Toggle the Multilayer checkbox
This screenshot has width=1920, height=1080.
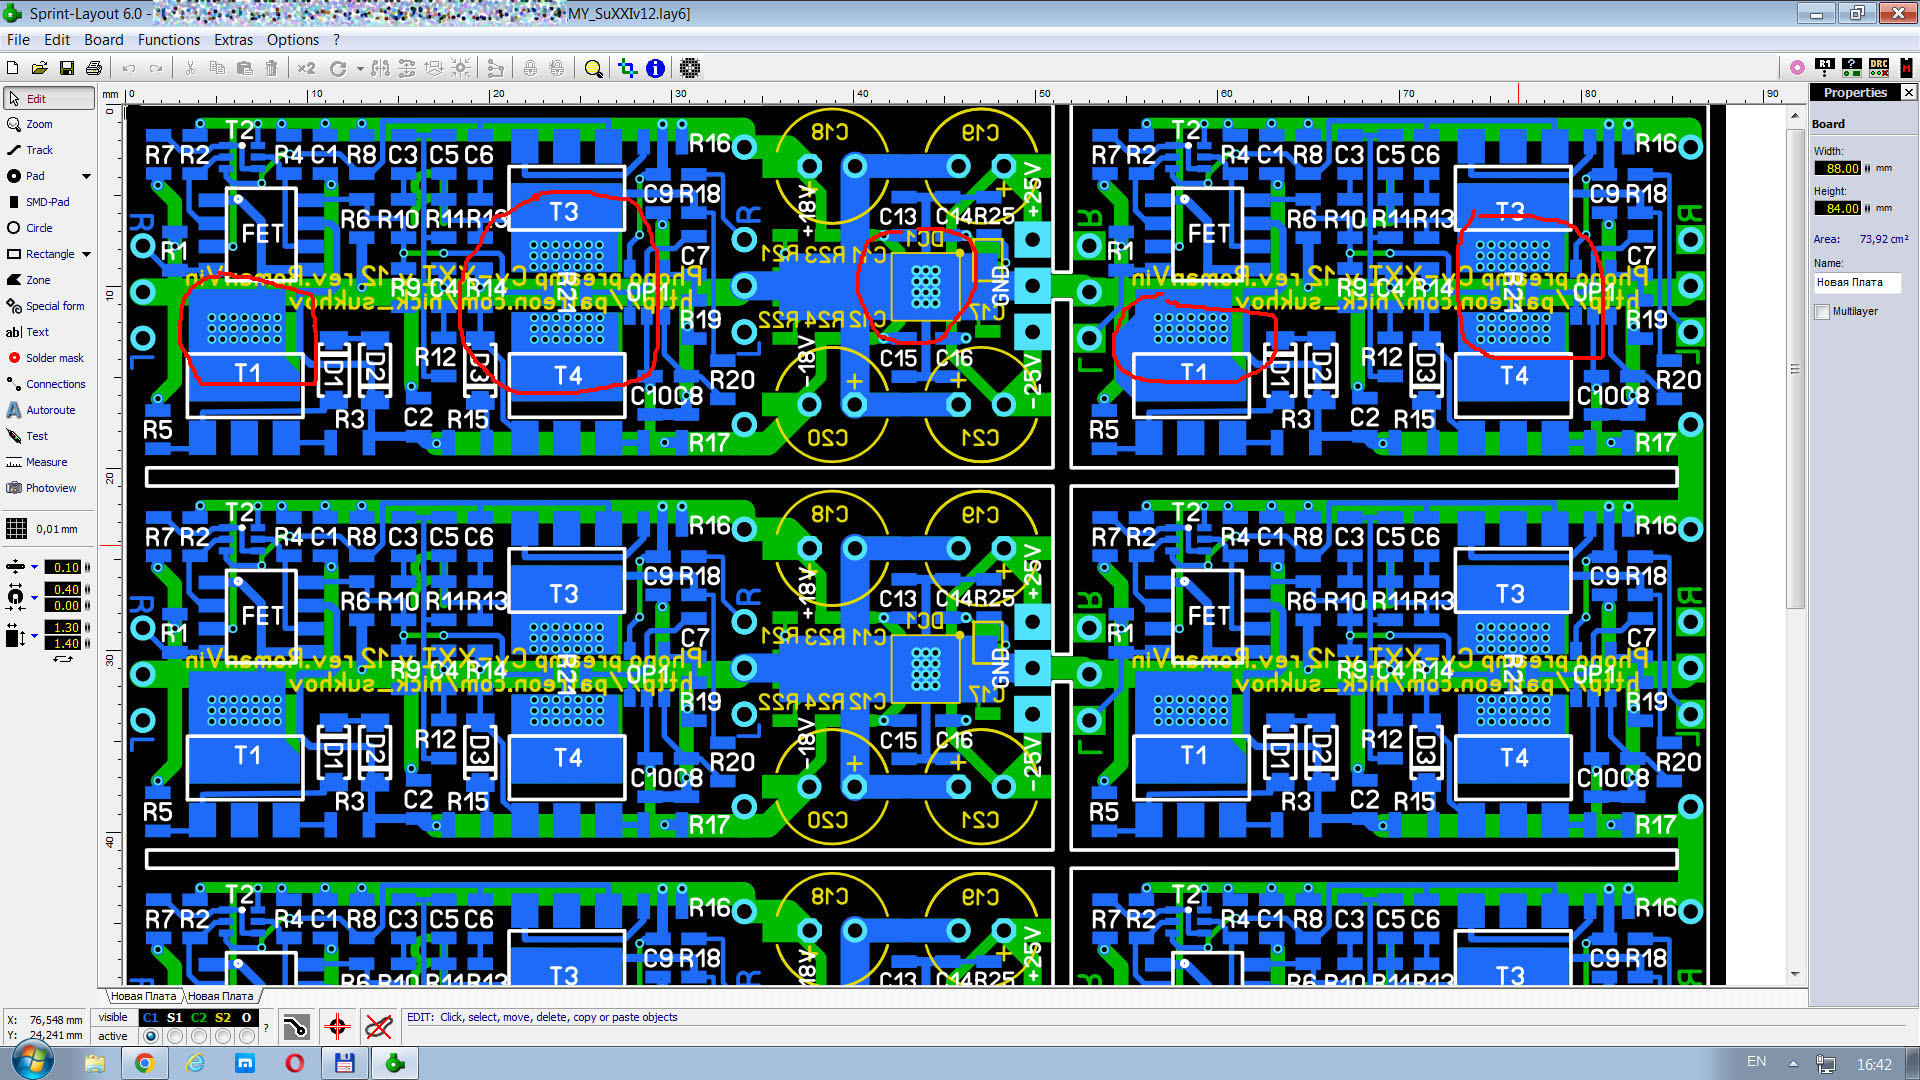point(1822,312)
